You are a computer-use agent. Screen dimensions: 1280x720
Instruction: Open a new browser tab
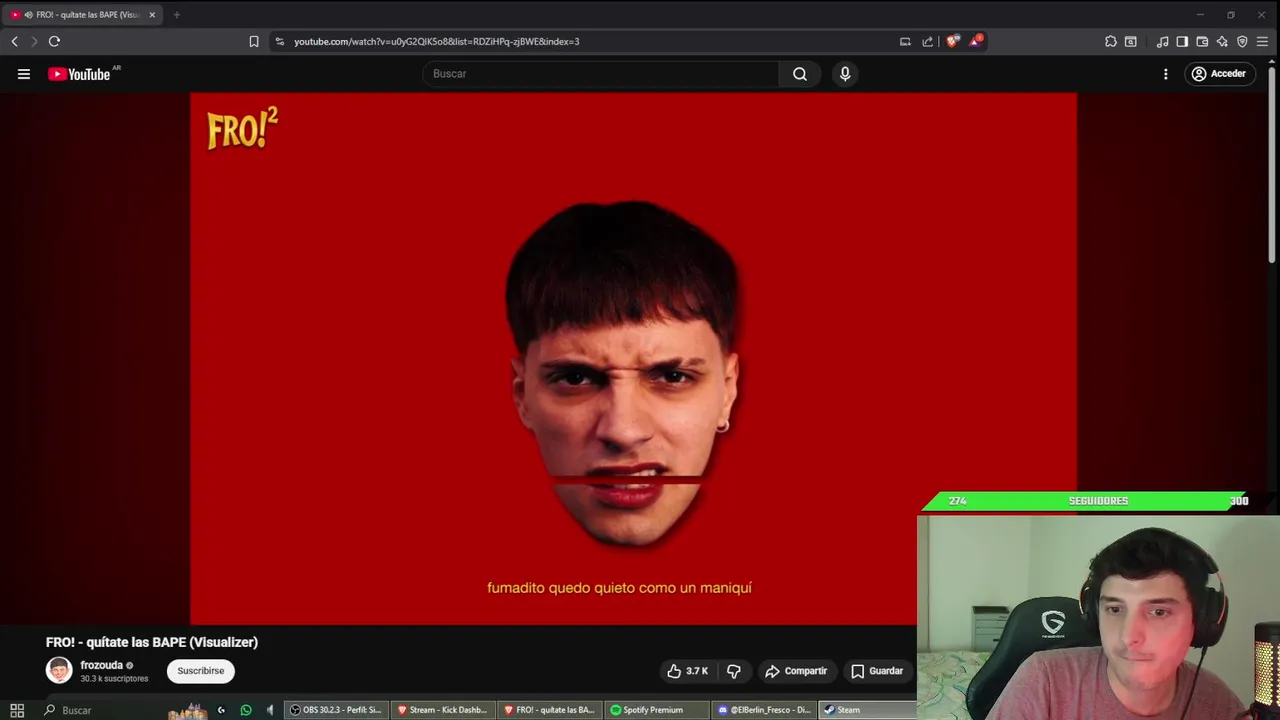click(176, 15)
